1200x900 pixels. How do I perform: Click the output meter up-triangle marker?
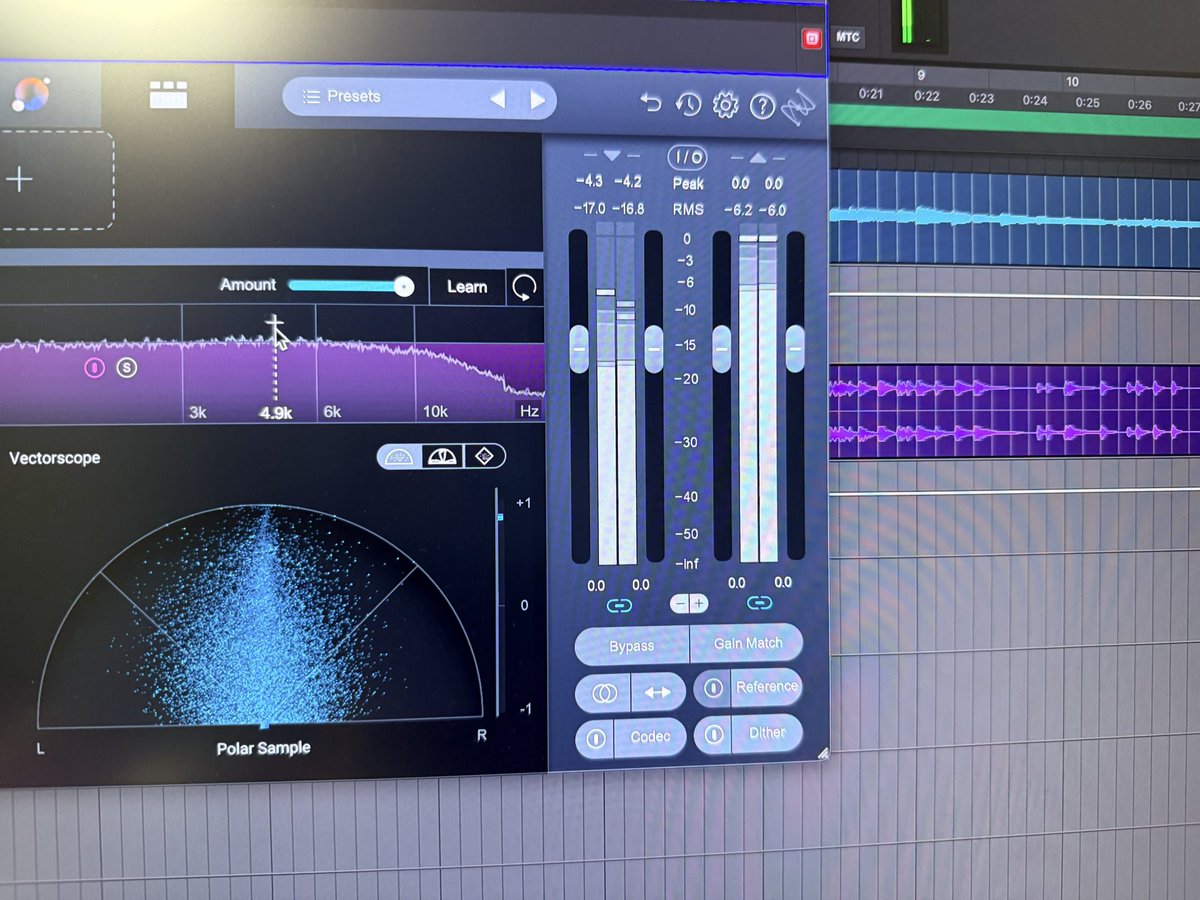click(x=758, y=157)
